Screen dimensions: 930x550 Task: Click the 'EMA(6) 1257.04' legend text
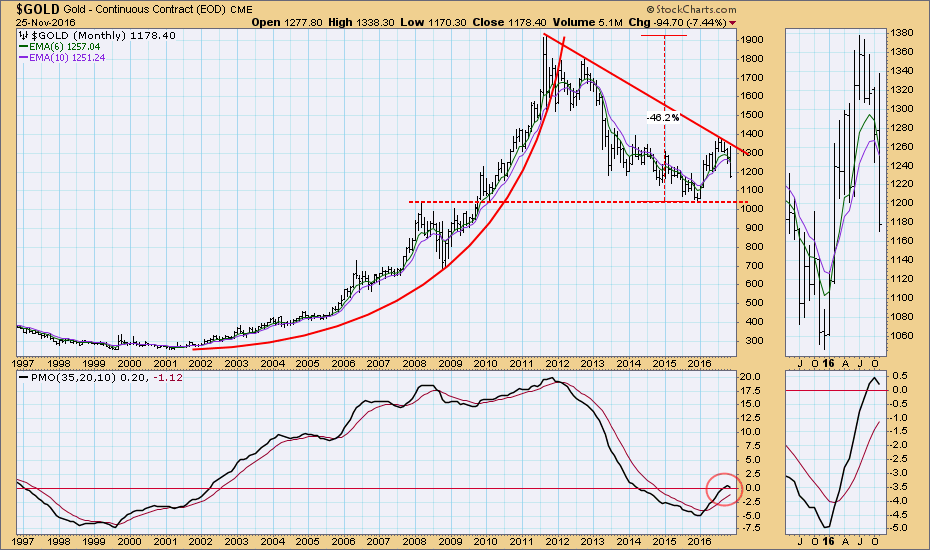(x=64, y=46)
